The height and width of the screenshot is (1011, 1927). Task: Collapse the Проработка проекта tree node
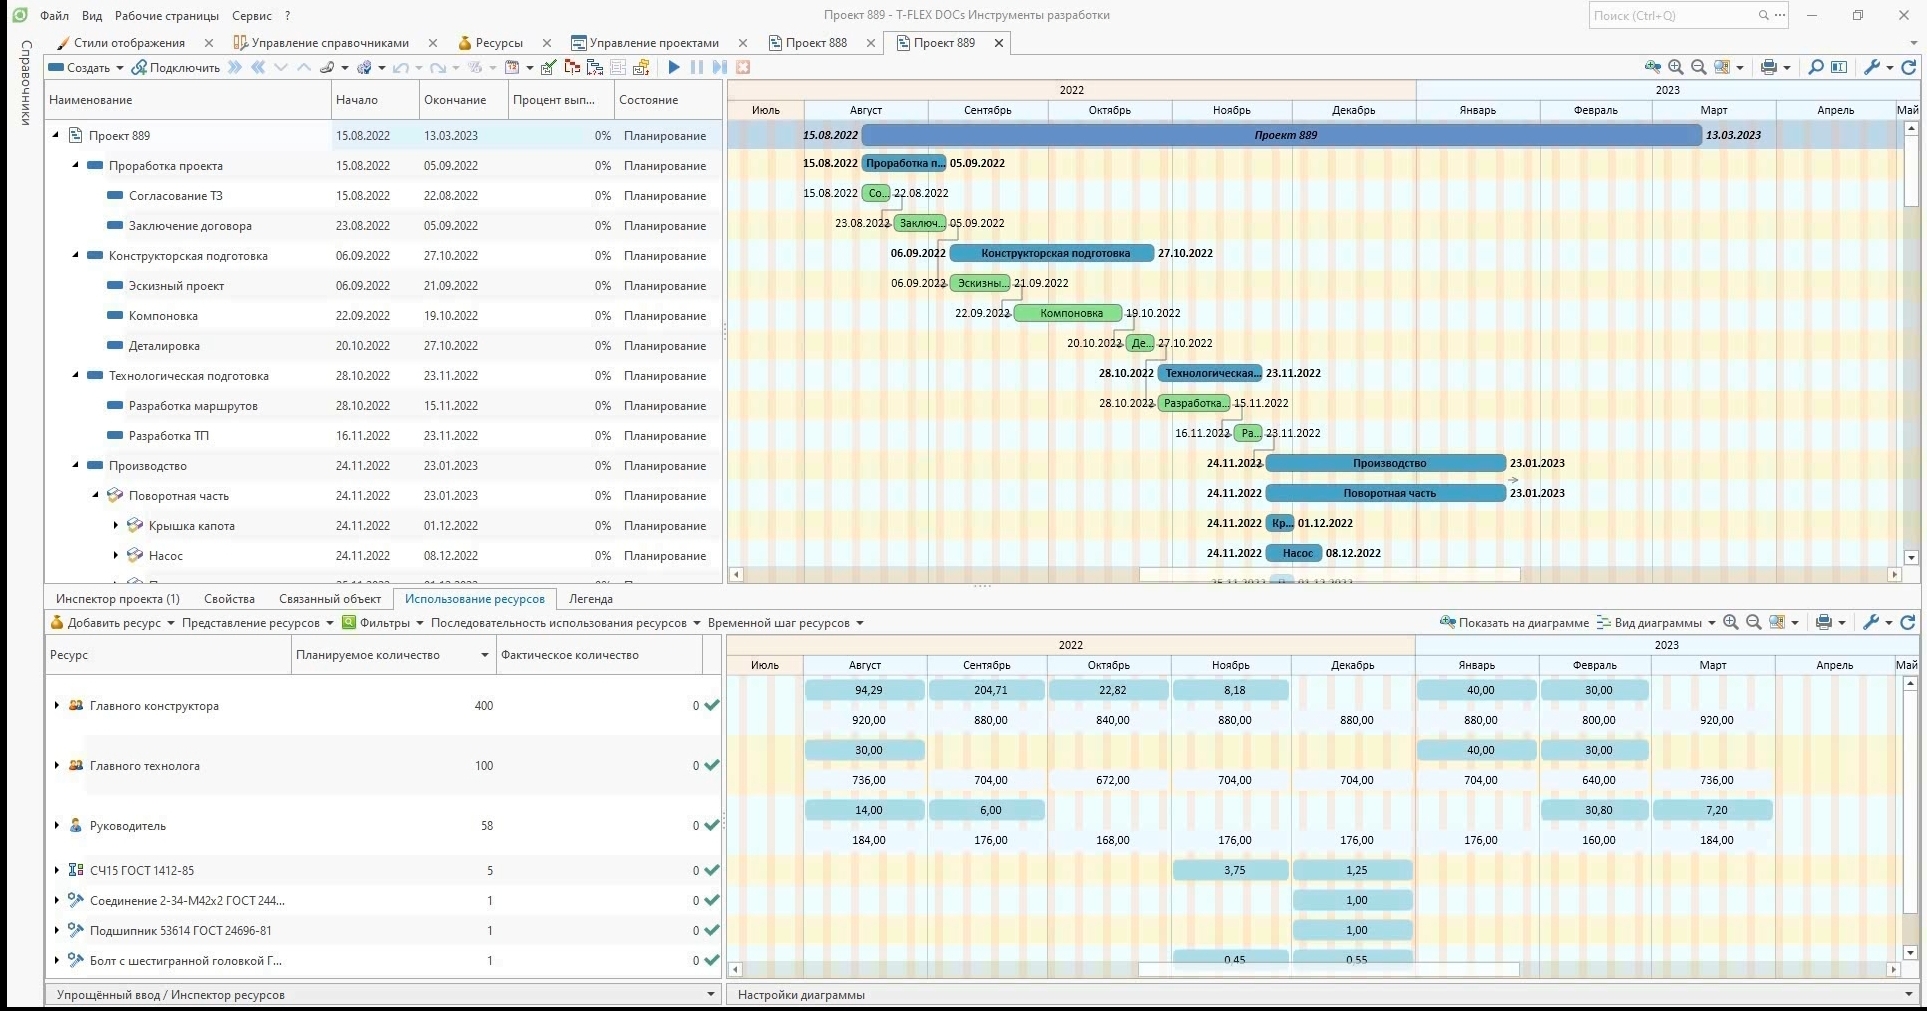coord(75,165)
